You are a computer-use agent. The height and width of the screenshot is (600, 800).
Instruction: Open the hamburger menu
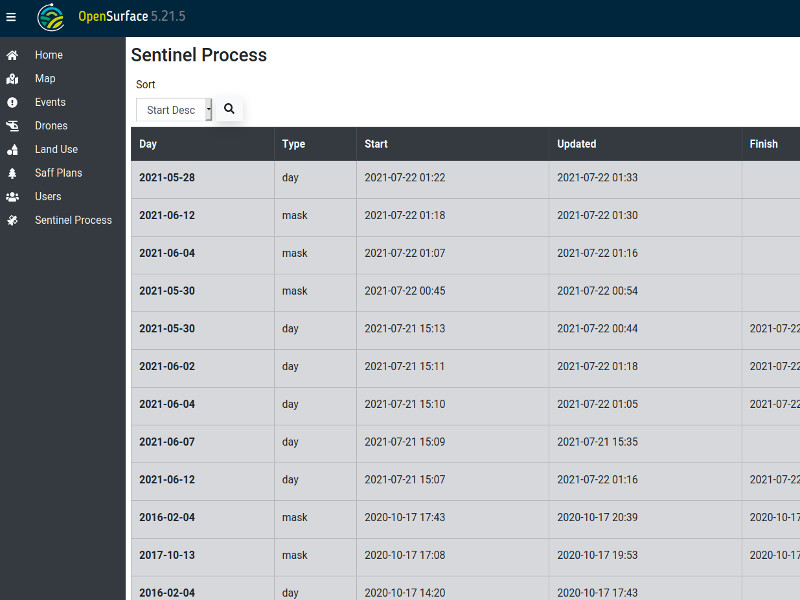point(11,17)
